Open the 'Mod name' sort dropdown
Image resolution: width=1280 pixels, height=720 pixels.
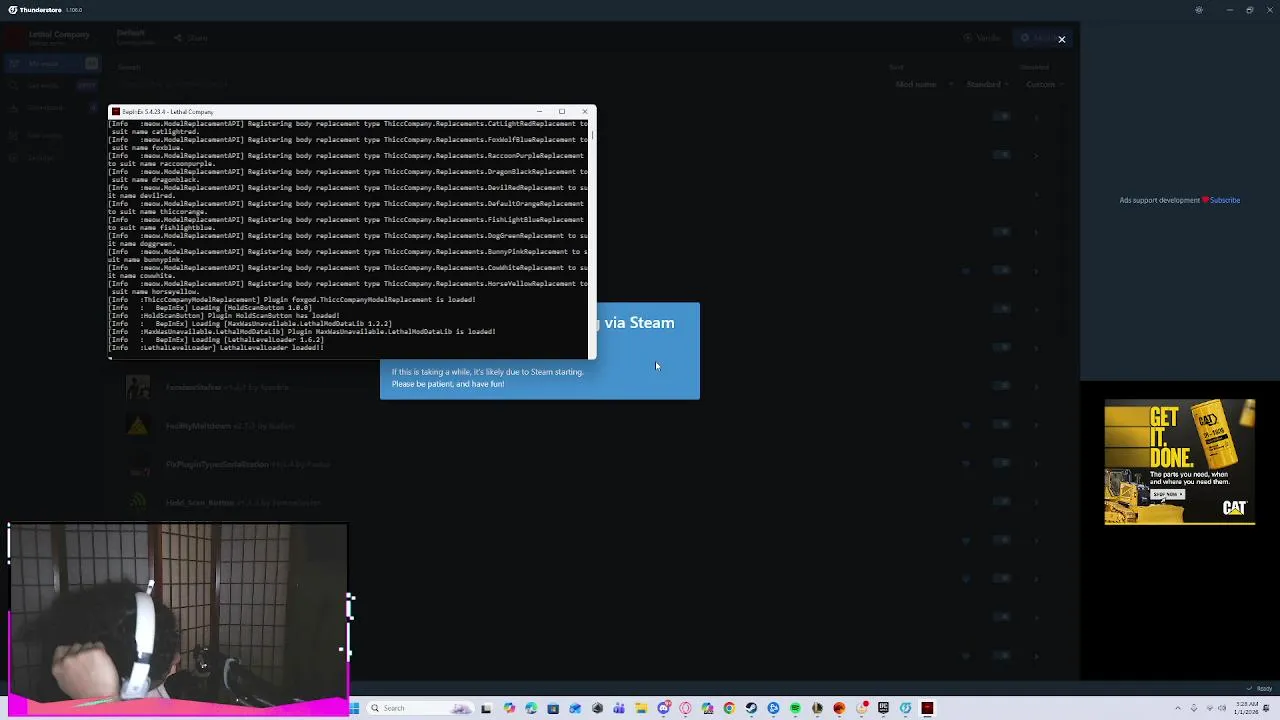[x=924, y=84]
